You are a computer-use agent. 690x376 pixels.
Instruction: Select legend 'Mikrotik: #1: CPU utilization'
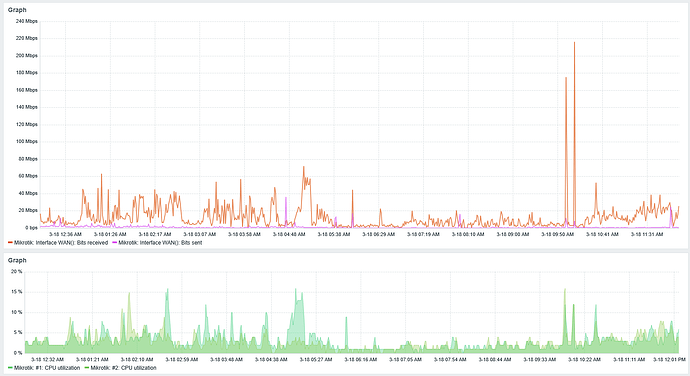click(47, 368)
